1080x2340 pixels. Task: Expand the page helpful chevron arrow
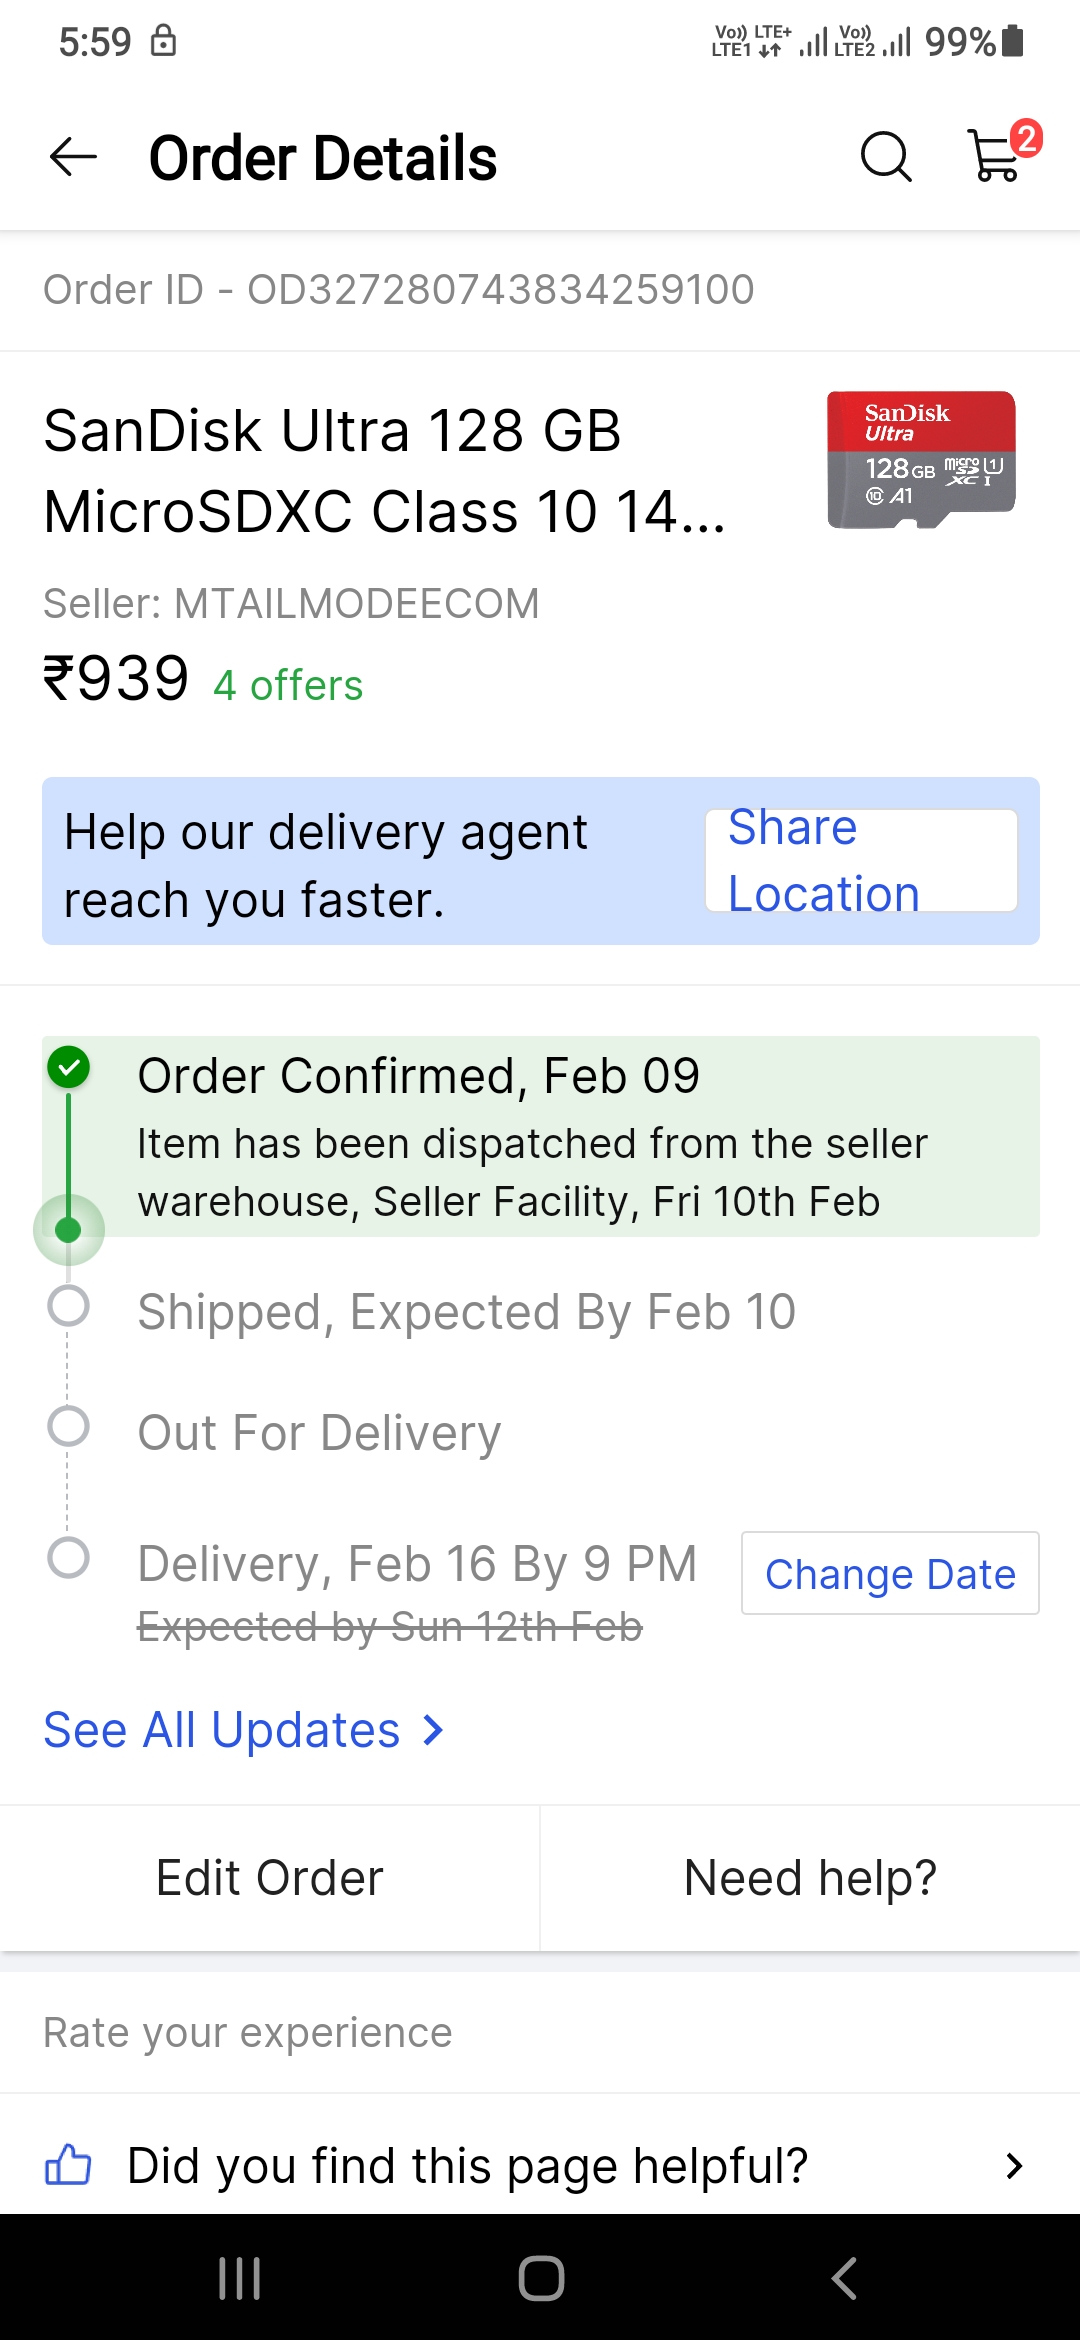1014,2165
